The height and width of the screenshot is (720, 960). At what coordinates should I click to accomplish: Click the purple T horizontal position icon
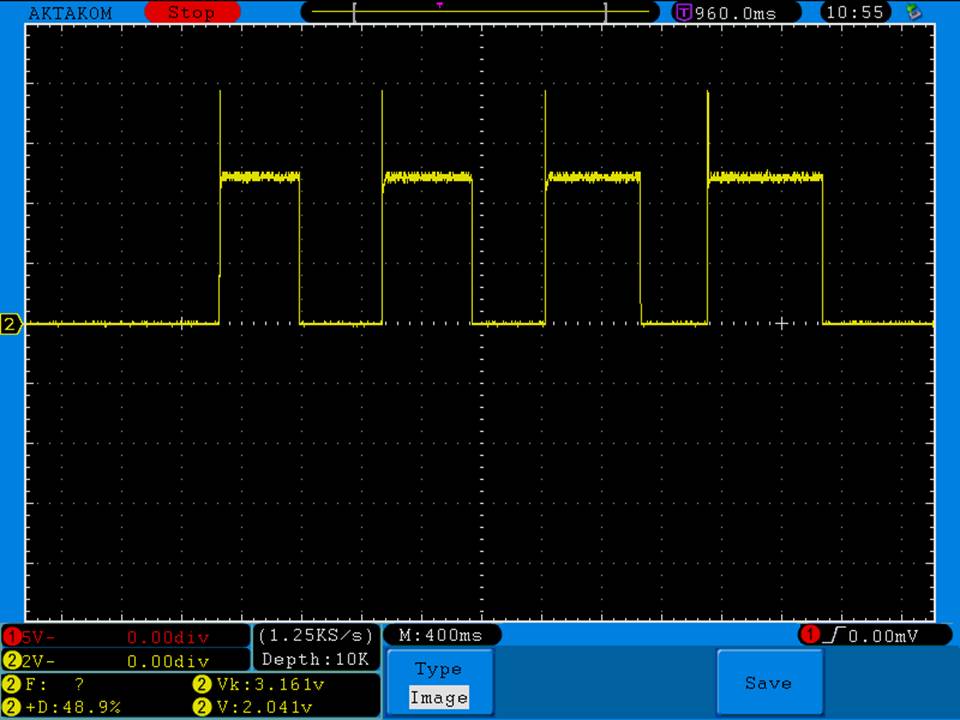(684, 13)
